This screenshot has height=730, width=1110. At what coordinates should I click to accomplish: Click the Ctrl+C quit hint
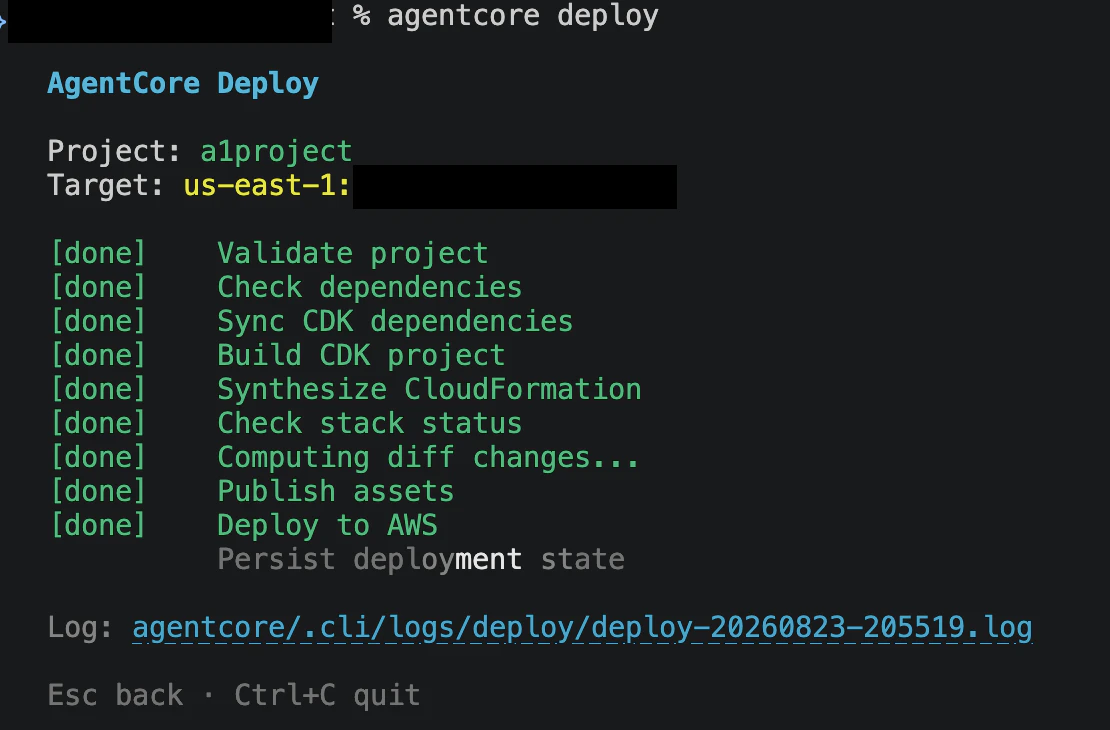coord(327,695)
